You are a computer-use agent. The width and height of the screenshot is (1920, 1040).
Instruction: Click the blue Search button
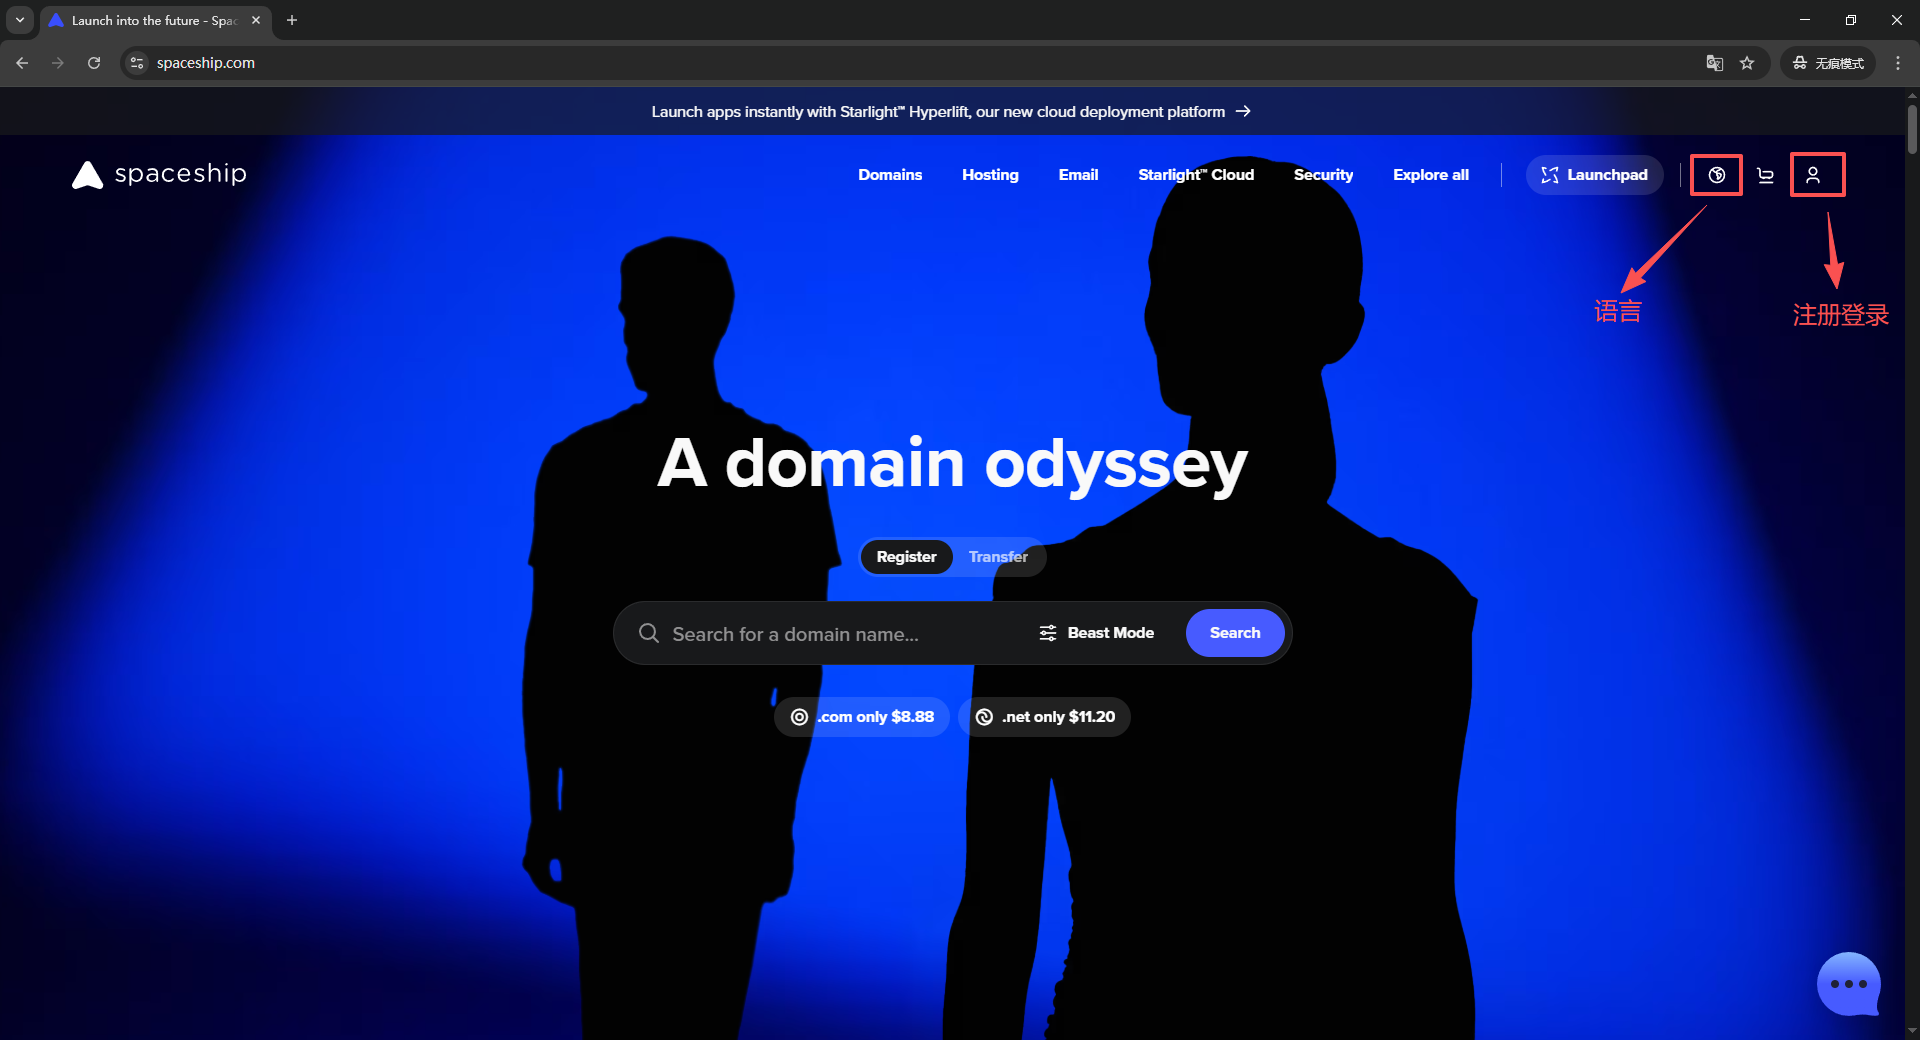[1234, 633]
